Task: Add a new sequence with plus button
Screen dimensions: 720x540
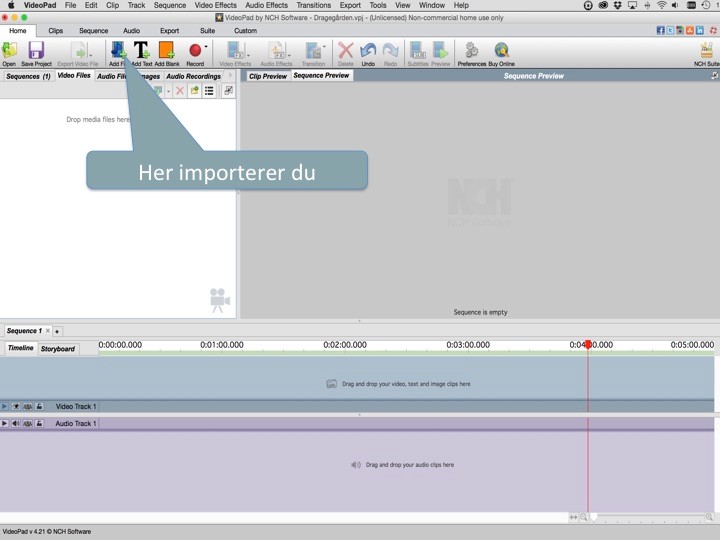Action: pyautogui.click(x=57, y=331)
